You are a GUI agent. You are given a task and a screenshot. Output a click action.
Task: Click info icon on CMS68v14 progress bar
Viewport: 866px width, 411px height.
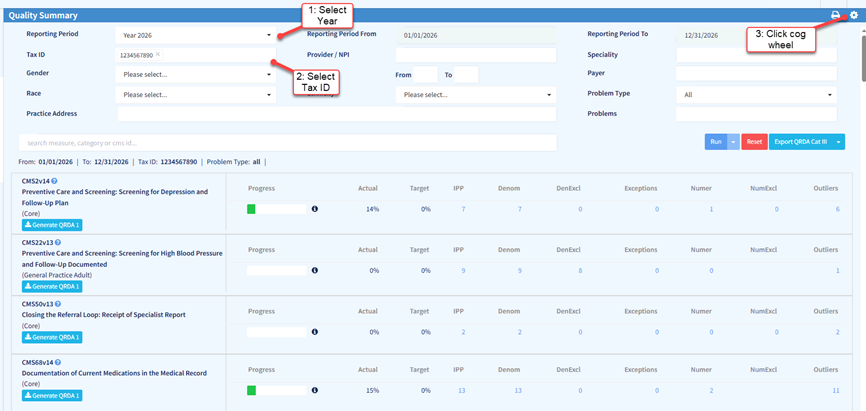tap(314, 390)
